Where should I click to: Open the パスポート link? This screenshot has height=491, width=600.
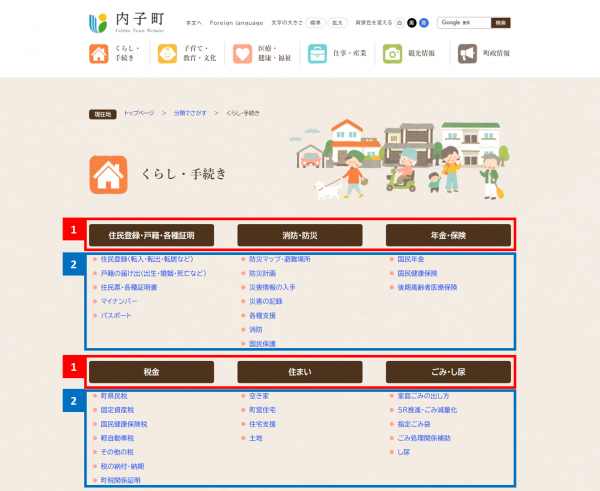pyautogui.click(x=116, y=316)
